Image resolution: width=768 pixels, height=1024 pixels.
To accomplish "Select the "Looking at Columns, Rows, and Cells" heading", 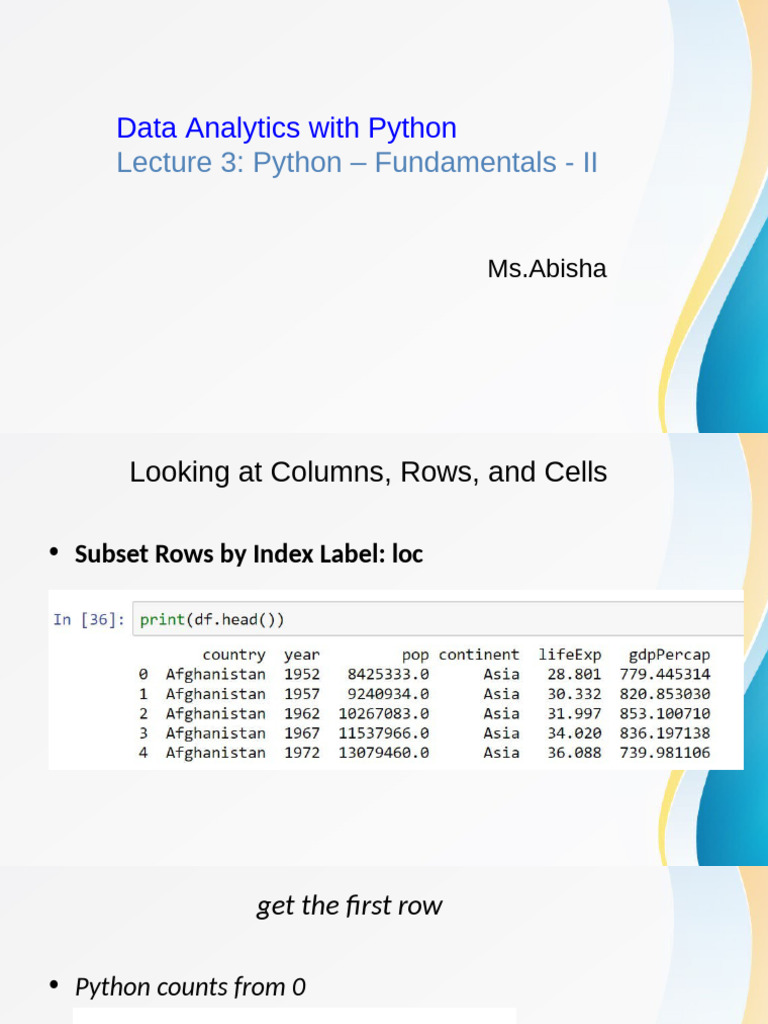I will click(x=368, y=472).
